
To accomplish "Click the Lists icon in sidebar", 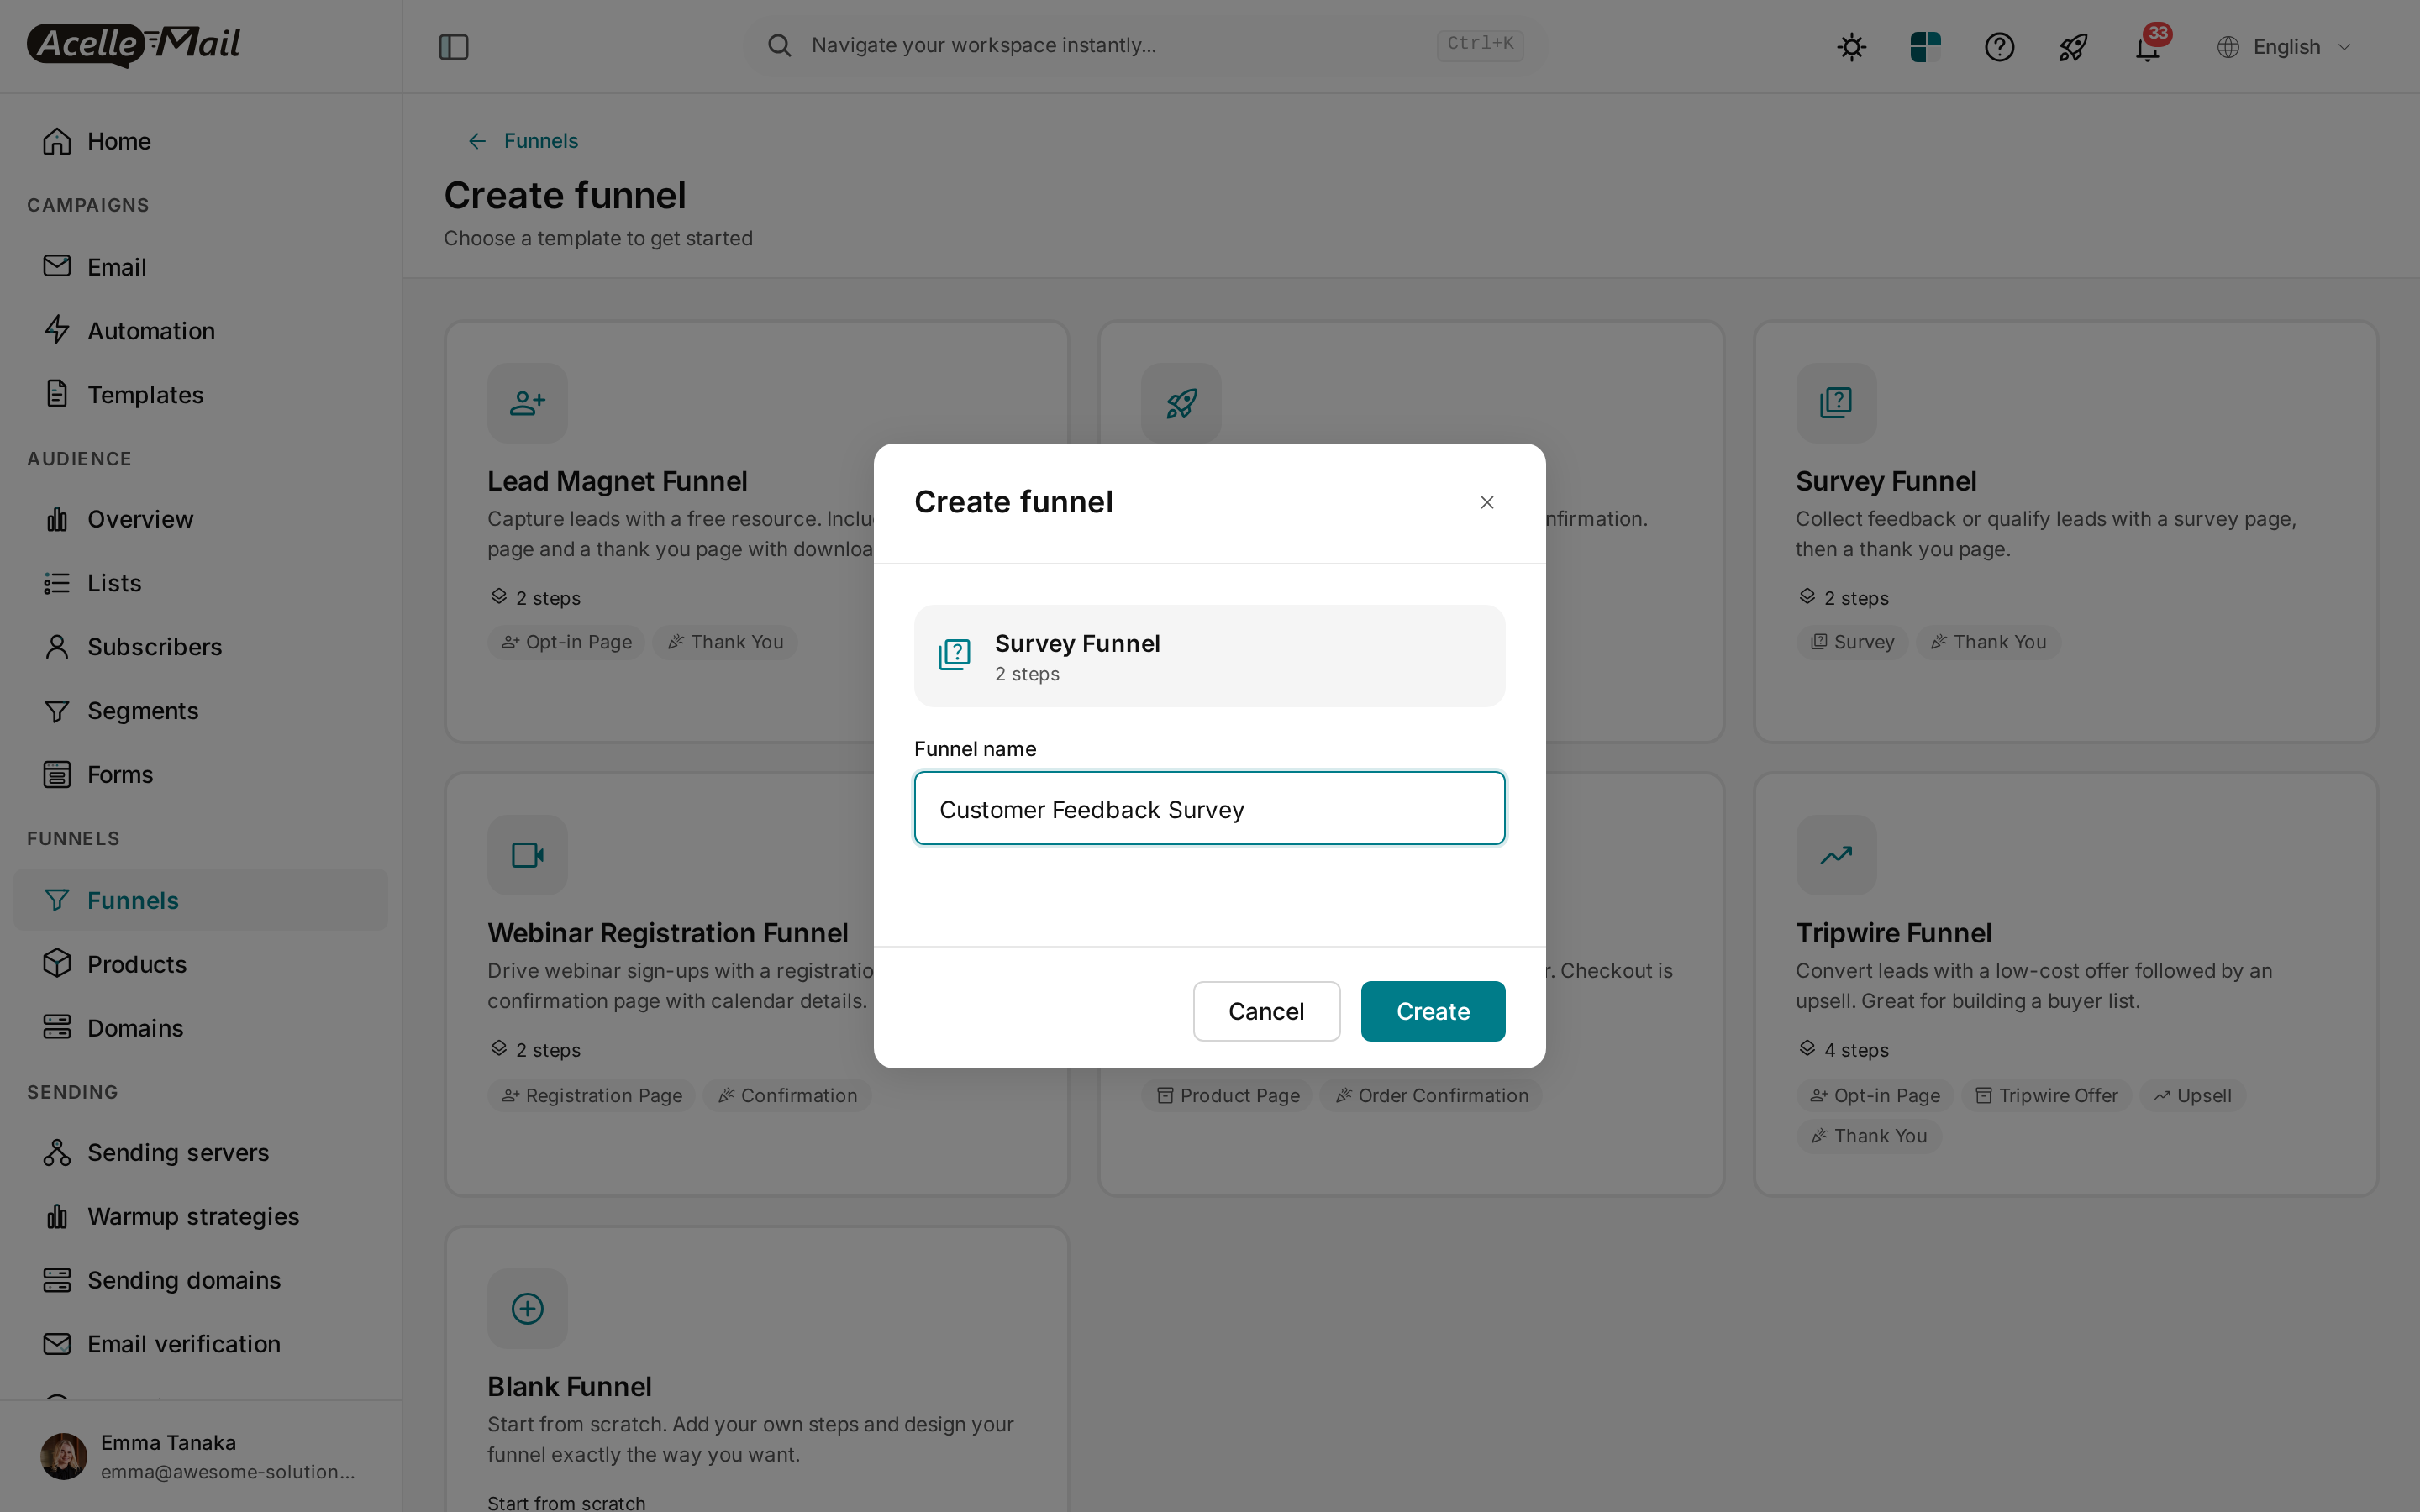I will [57, 583].
